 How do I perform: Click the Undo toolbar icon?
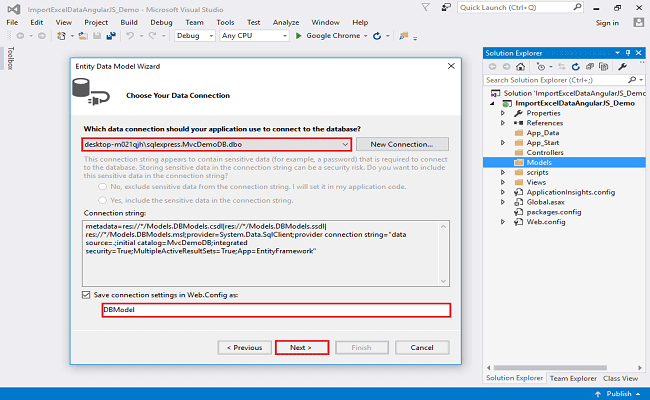[x=130, y=36]
